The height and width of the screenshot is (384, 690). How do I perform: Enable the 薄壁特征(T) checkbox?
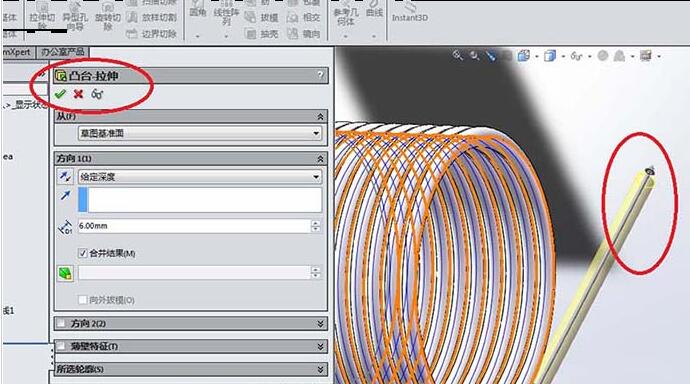61,347
